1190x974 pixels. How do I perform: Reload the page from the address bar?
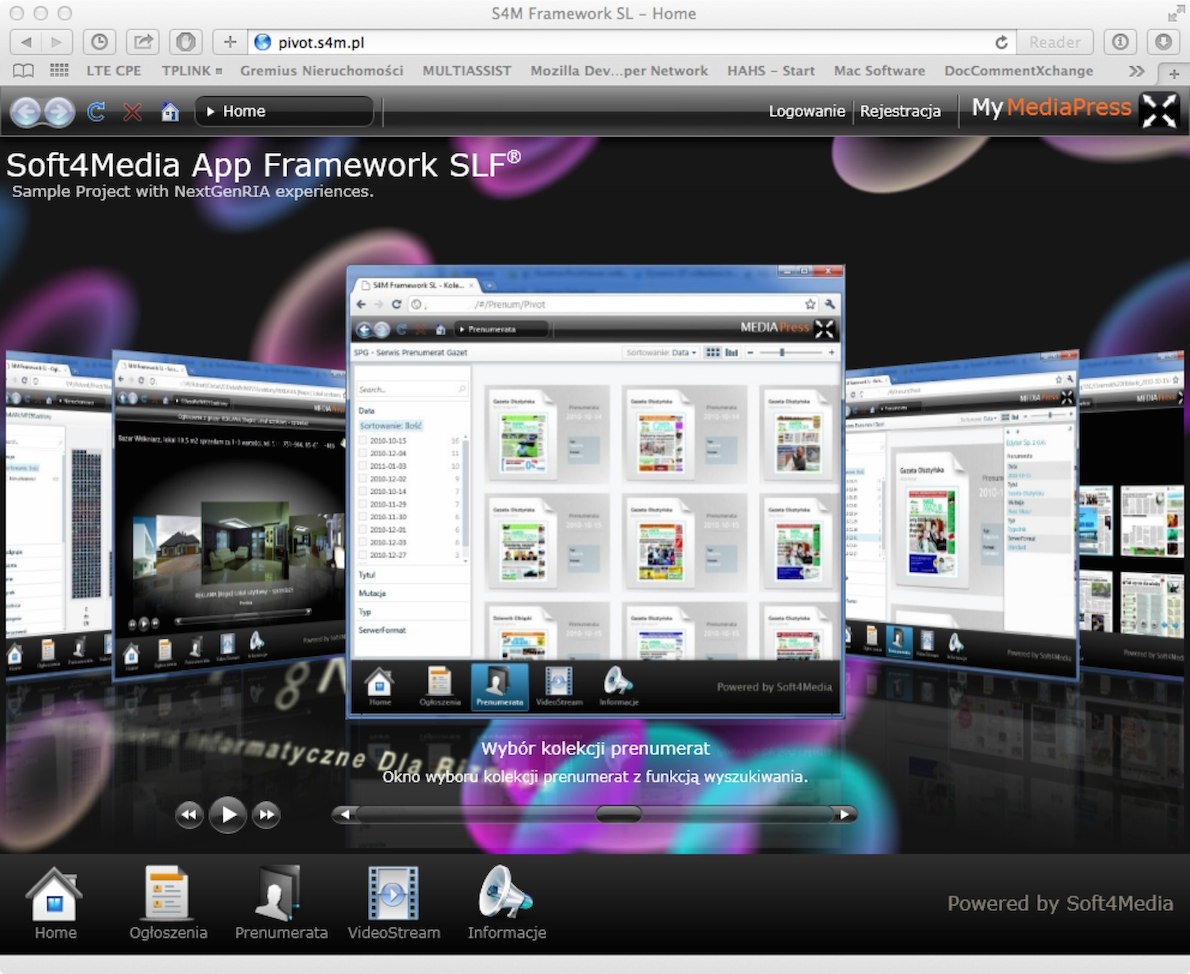(x=1002, y=43)
